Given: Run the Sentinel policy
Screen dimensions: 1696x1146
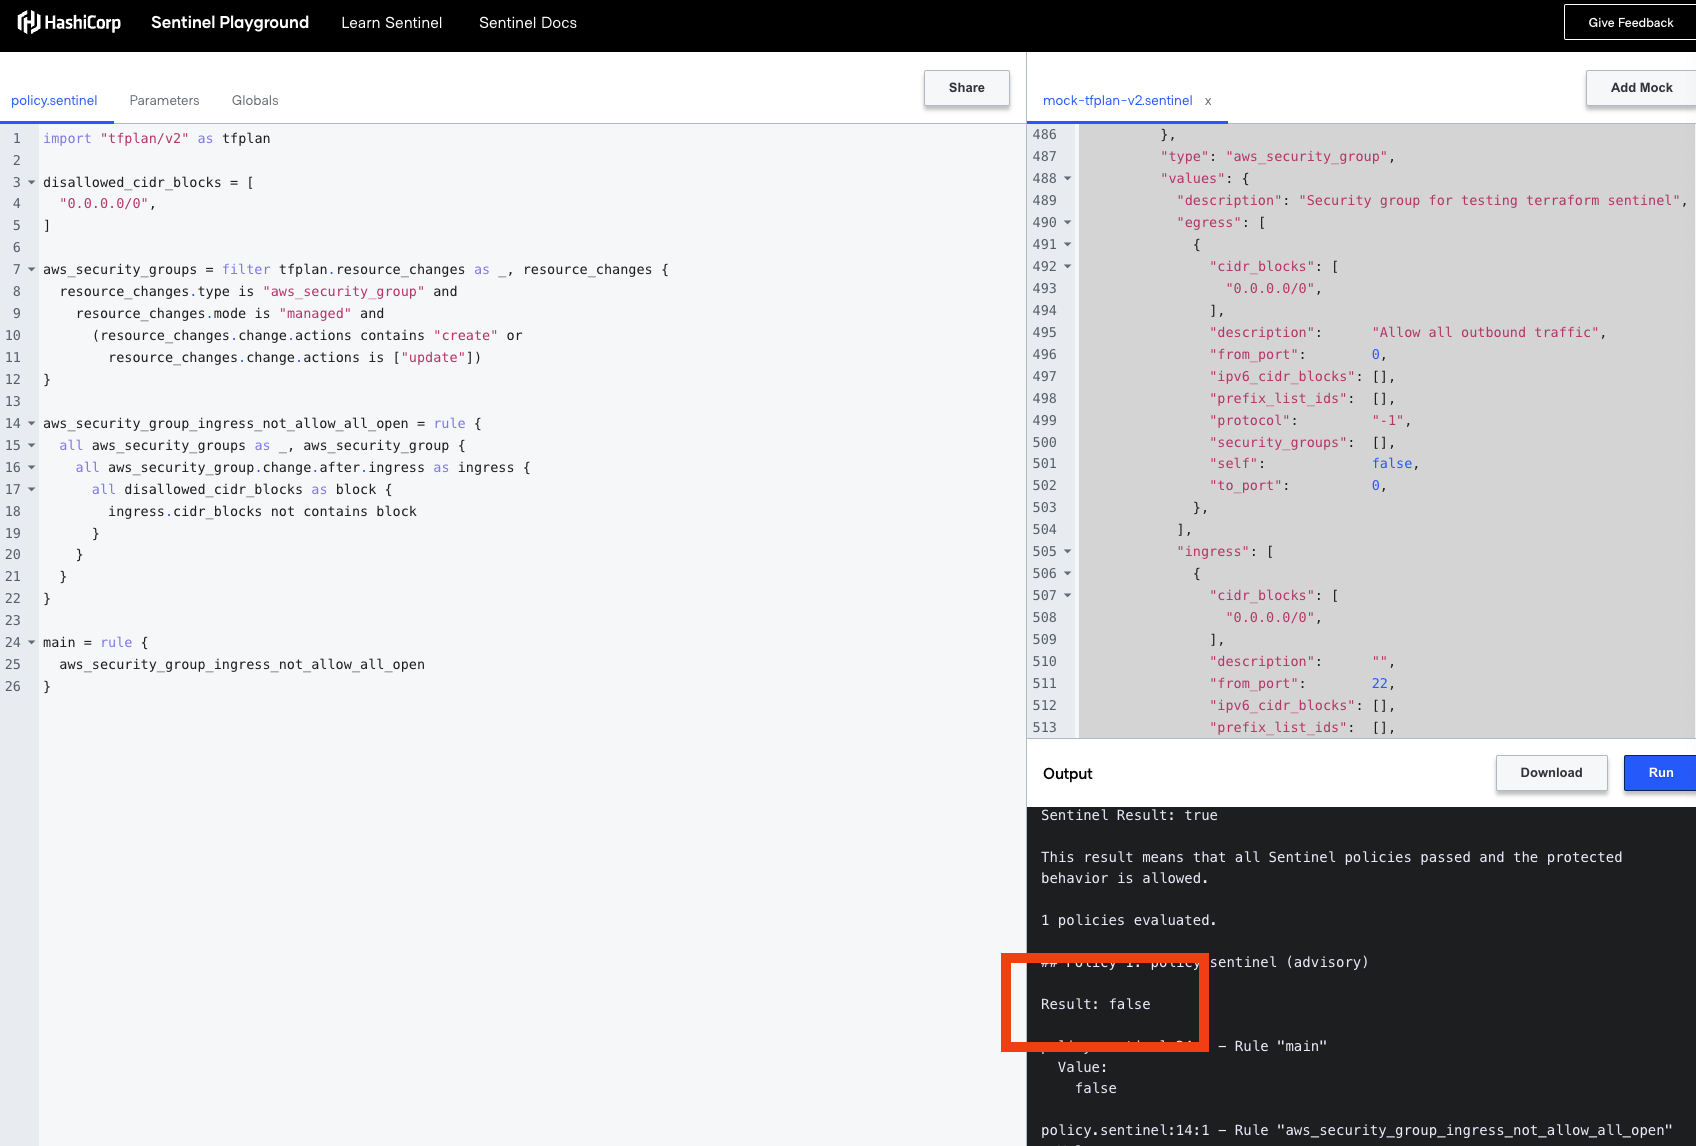Looking at the screenshot, I should (x=1660, y=772).
